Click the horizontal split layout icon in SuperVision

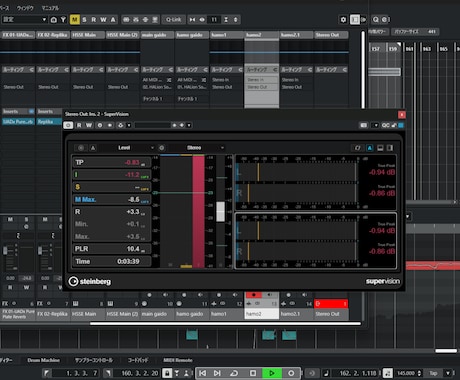coord(380,148)
